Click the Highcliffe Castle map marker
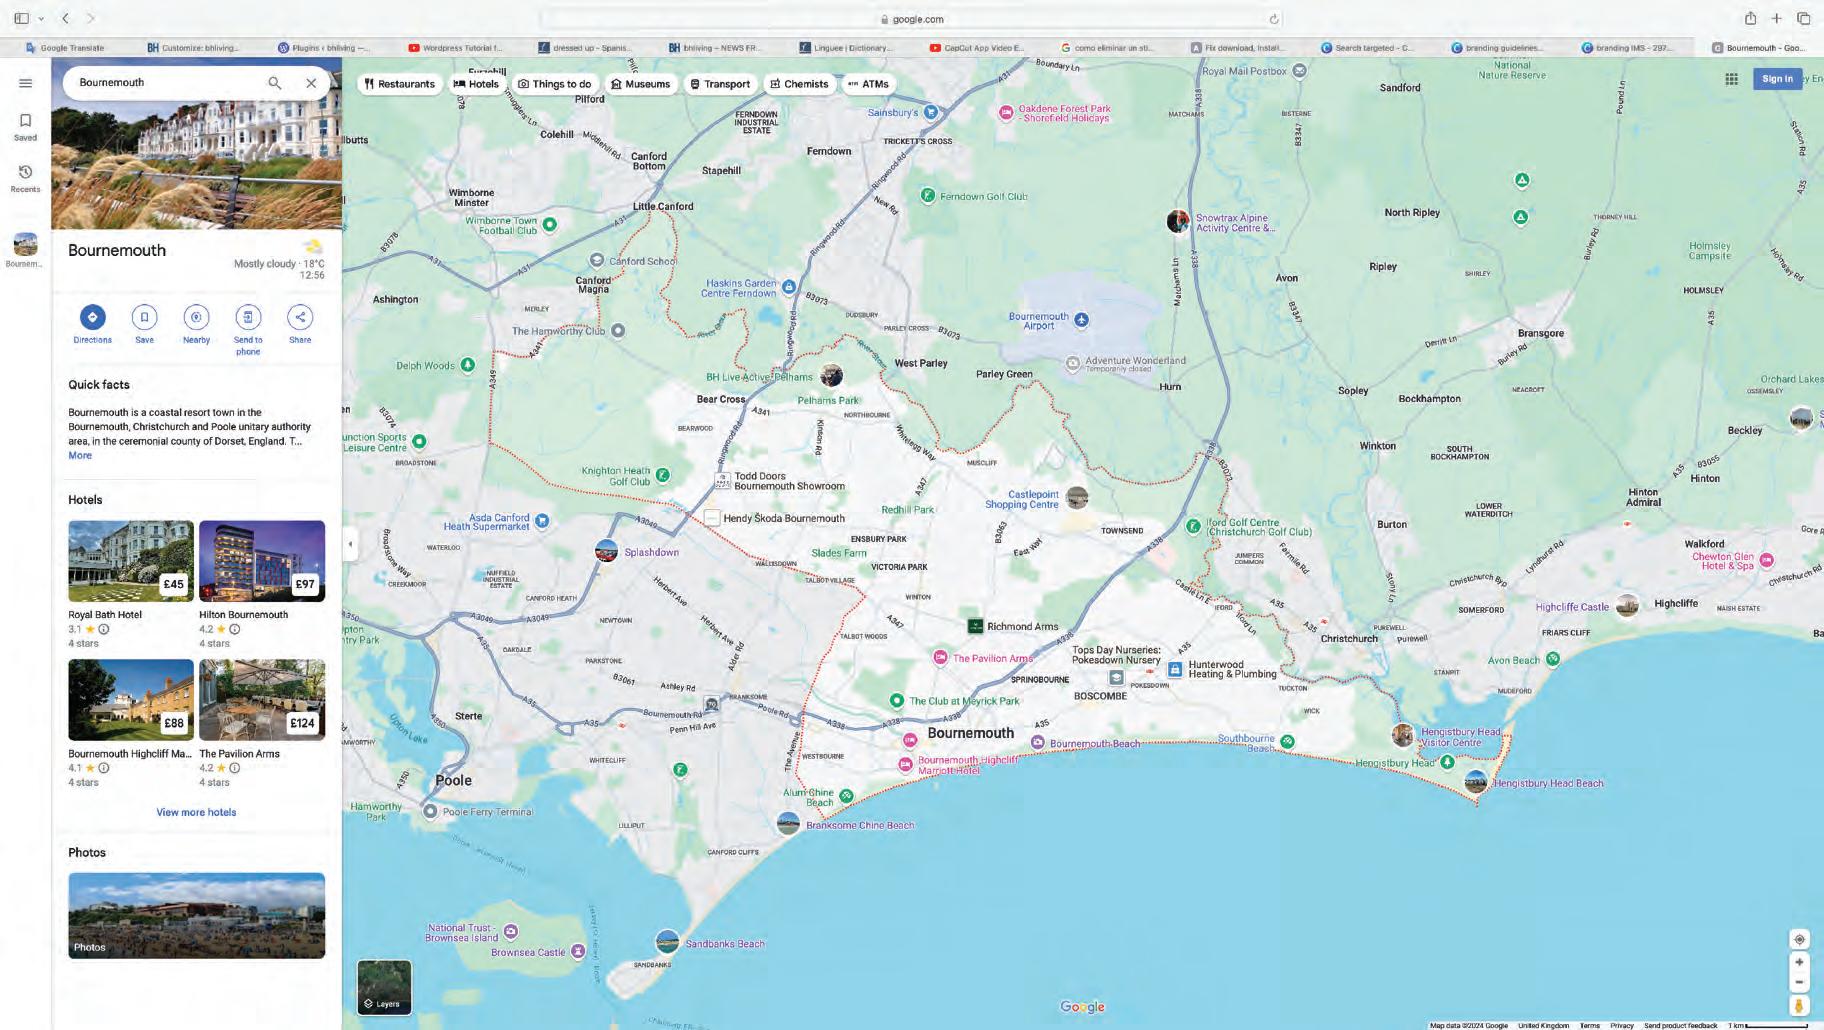1824x1030 pixels. click(x=1628, y=605)
